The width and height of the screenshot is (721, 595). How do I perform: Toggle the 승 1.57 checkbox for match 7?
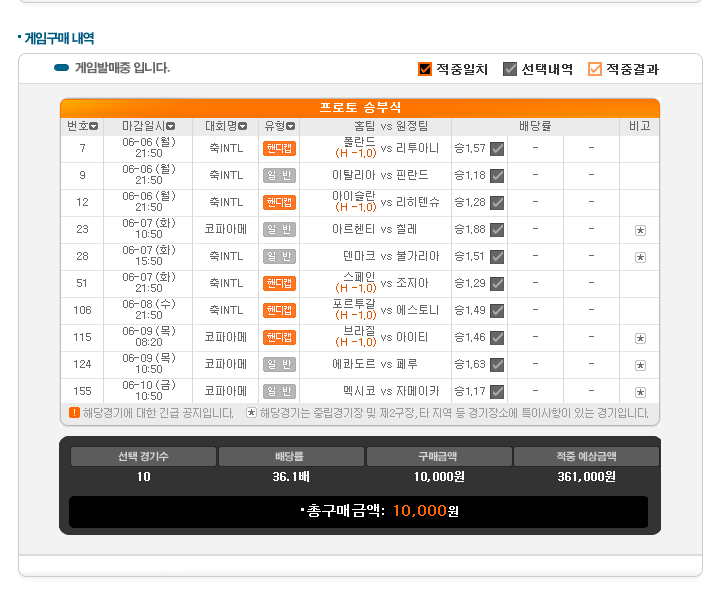point(497,149)
